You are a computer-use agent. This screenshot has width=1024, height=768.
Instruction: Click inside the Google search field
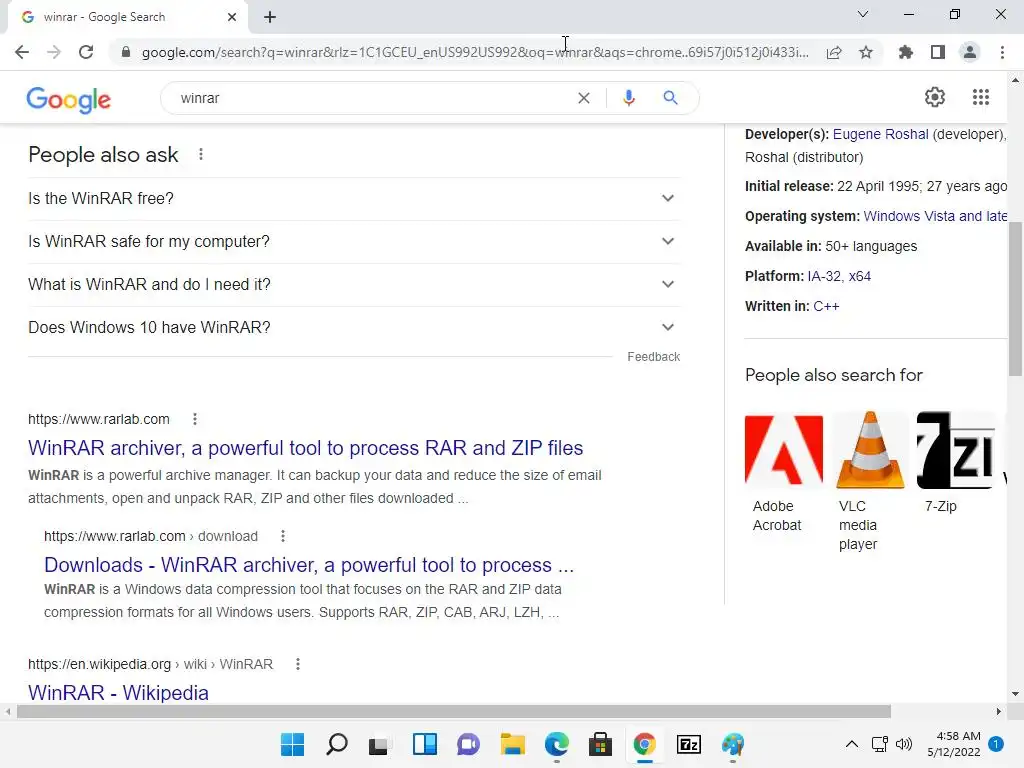[372, 98]
